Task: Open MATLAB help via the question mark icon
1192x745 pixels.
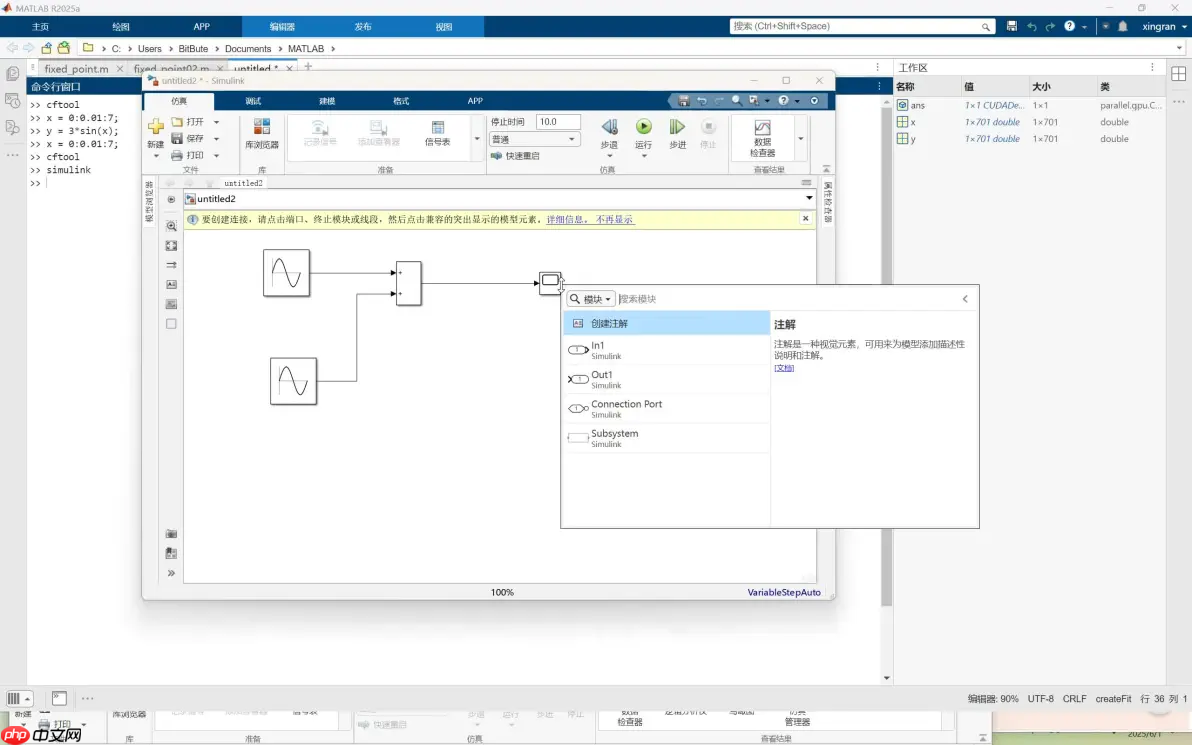Action: click(1069, 27)
